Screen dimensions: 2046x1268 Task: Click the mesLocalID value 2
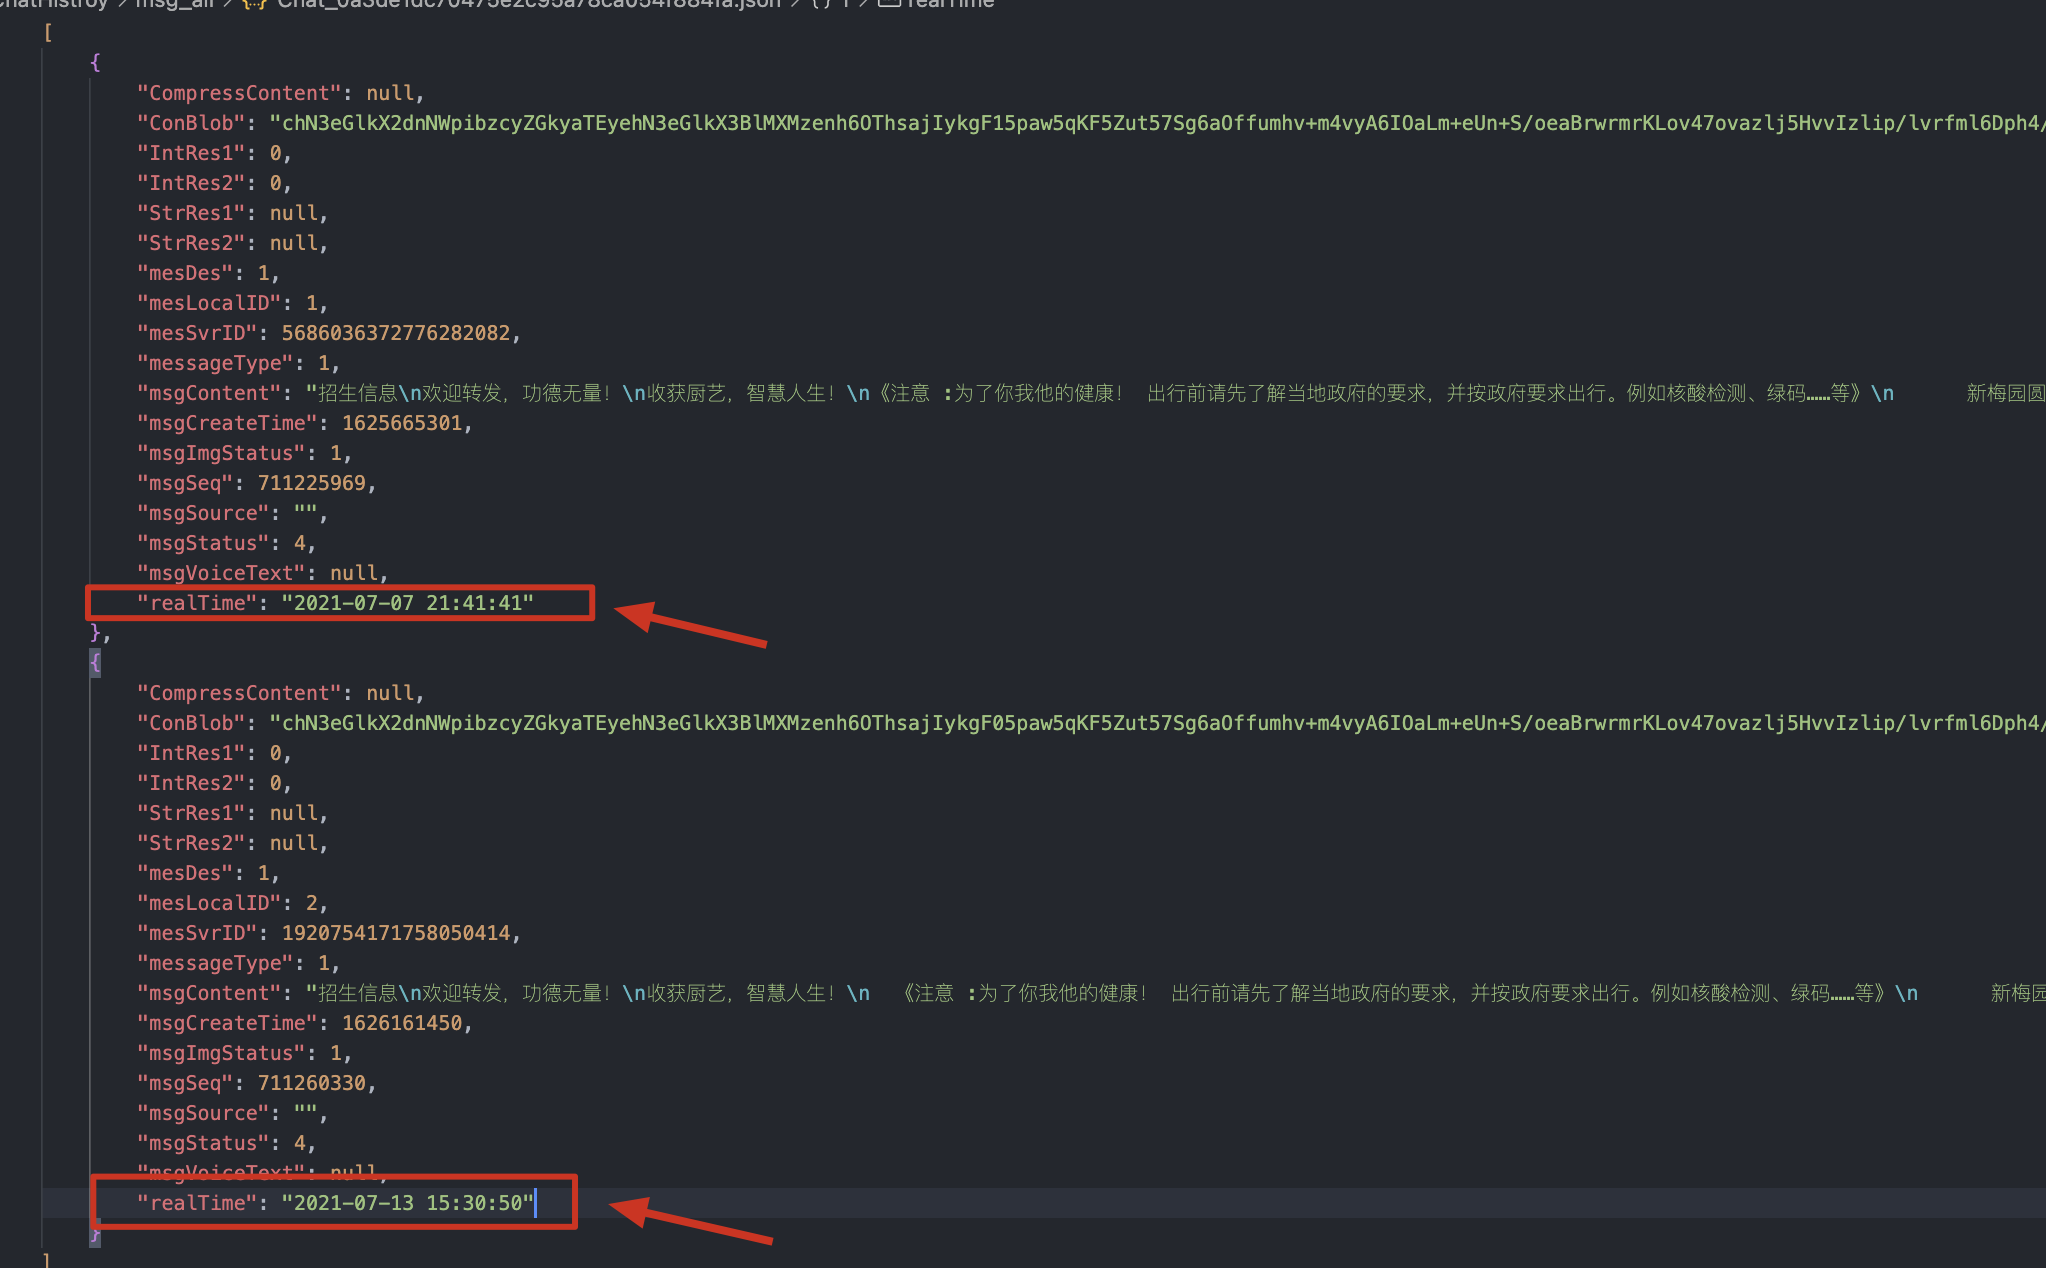[312, 903]
